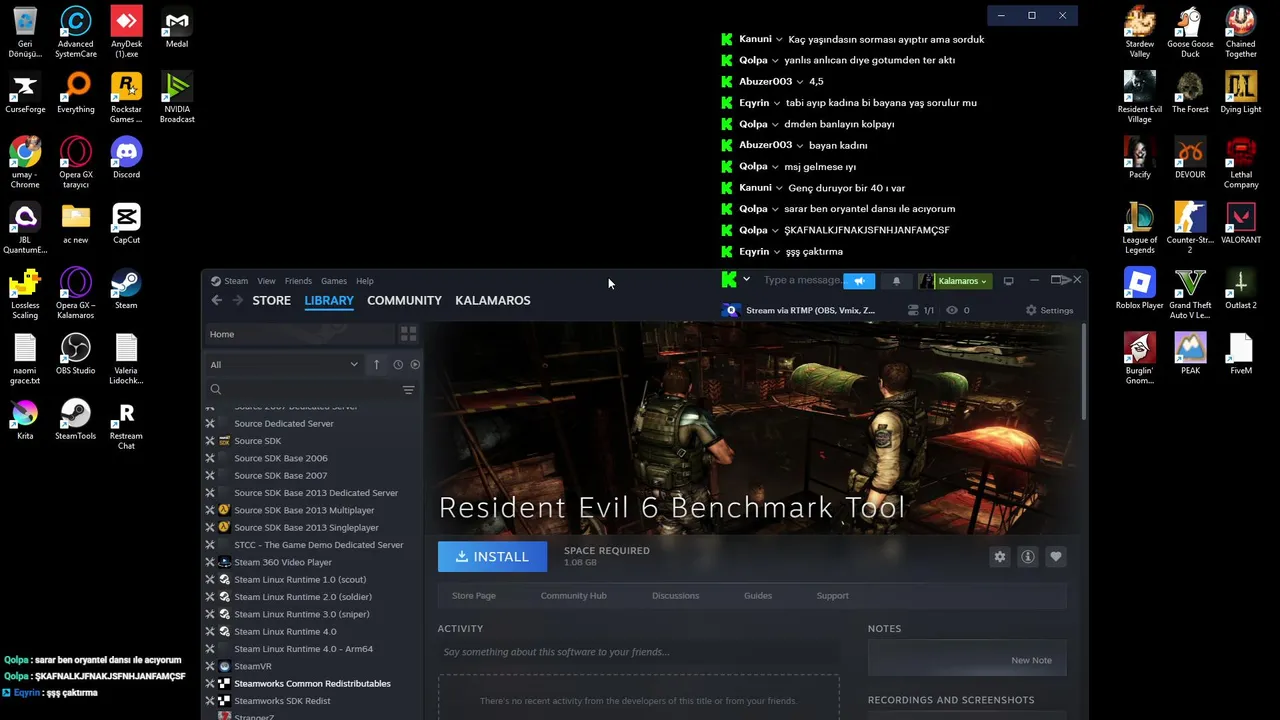The image size is (1280, 720).
Task: Expand chevron next to Kick logo in message bar
Action: (746, 280)
